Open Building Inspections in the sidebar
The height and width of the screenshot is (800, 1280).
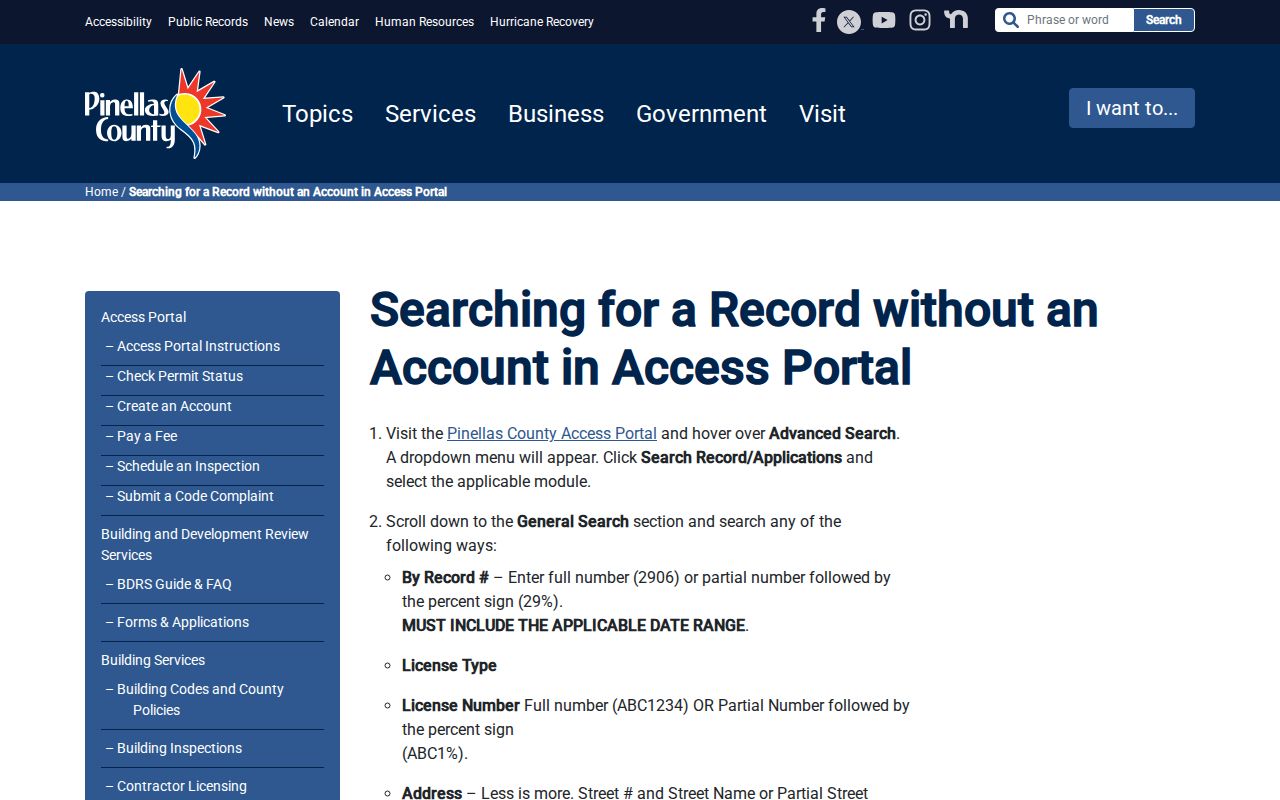(179, 748)
